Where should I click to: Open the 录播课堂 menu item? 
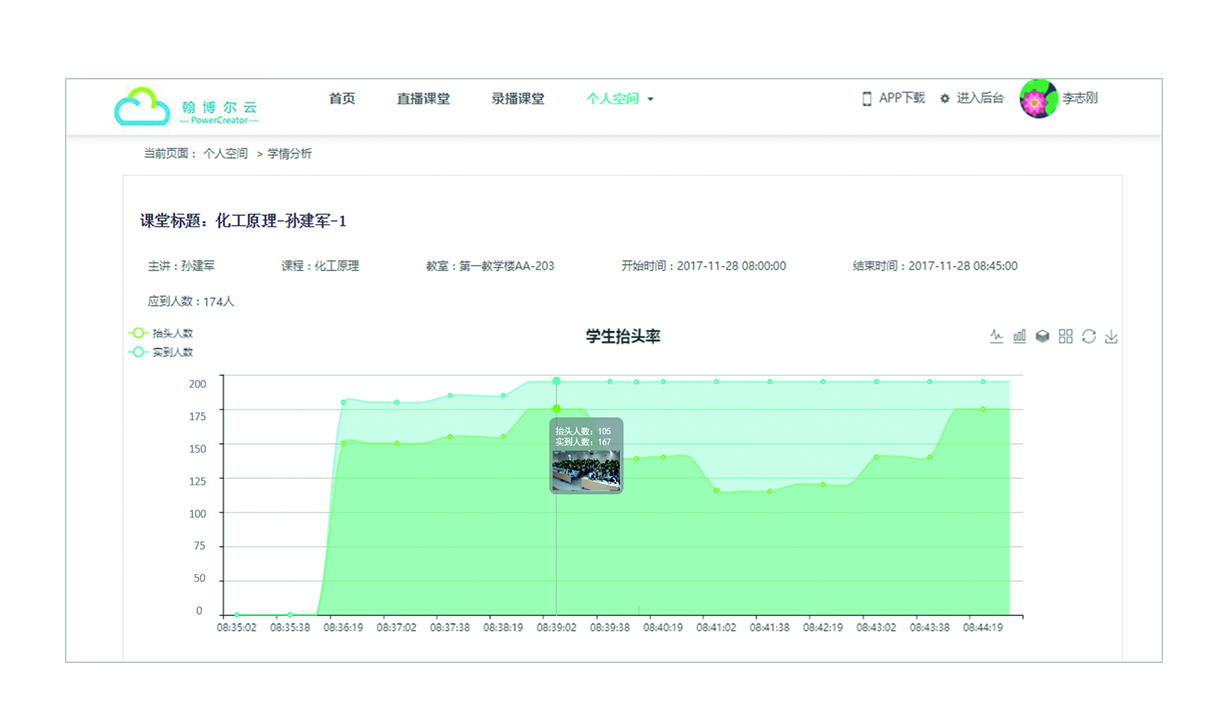[x=518, y=99]
